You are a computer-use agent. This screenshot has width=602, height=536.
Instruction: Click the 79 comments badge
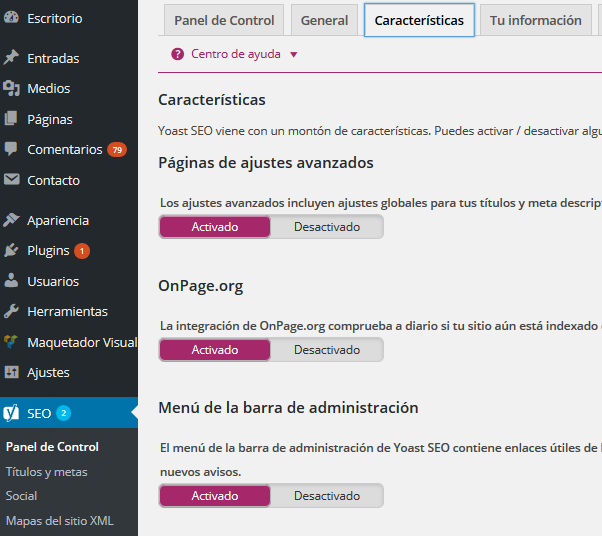point(117,150)
